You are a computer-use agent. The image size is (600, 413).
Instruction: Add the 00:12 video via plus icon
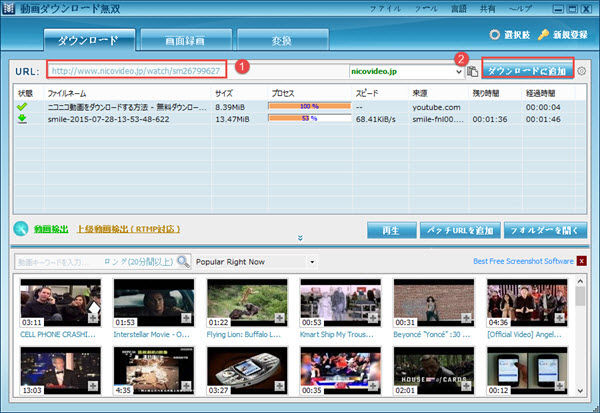559,386
